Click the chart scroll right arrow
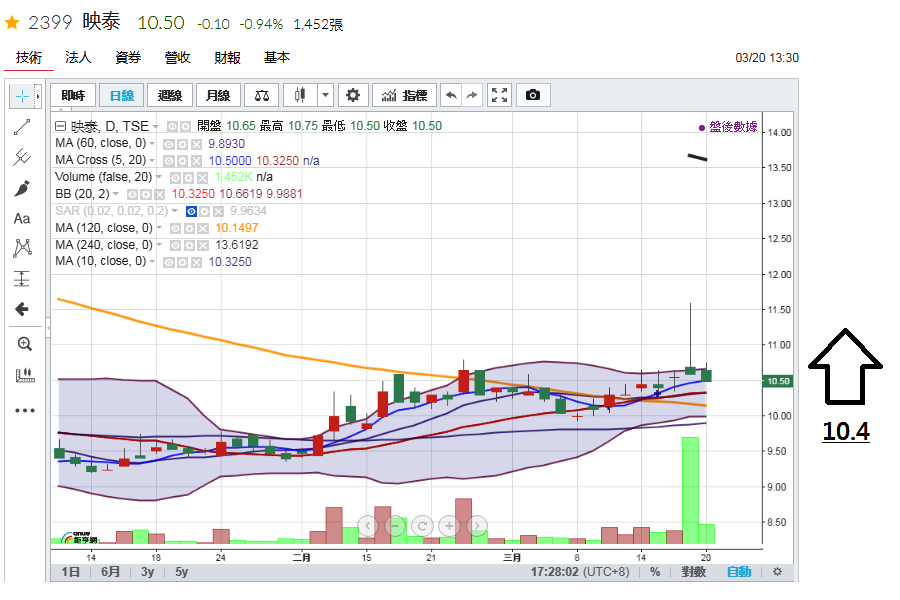 (477, 525)
